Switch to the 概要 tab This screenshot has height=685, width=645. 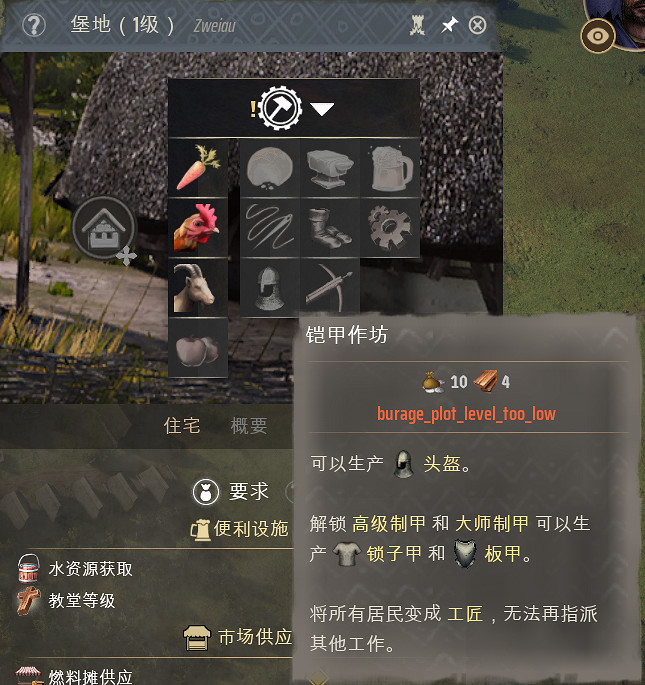point(249,426)
